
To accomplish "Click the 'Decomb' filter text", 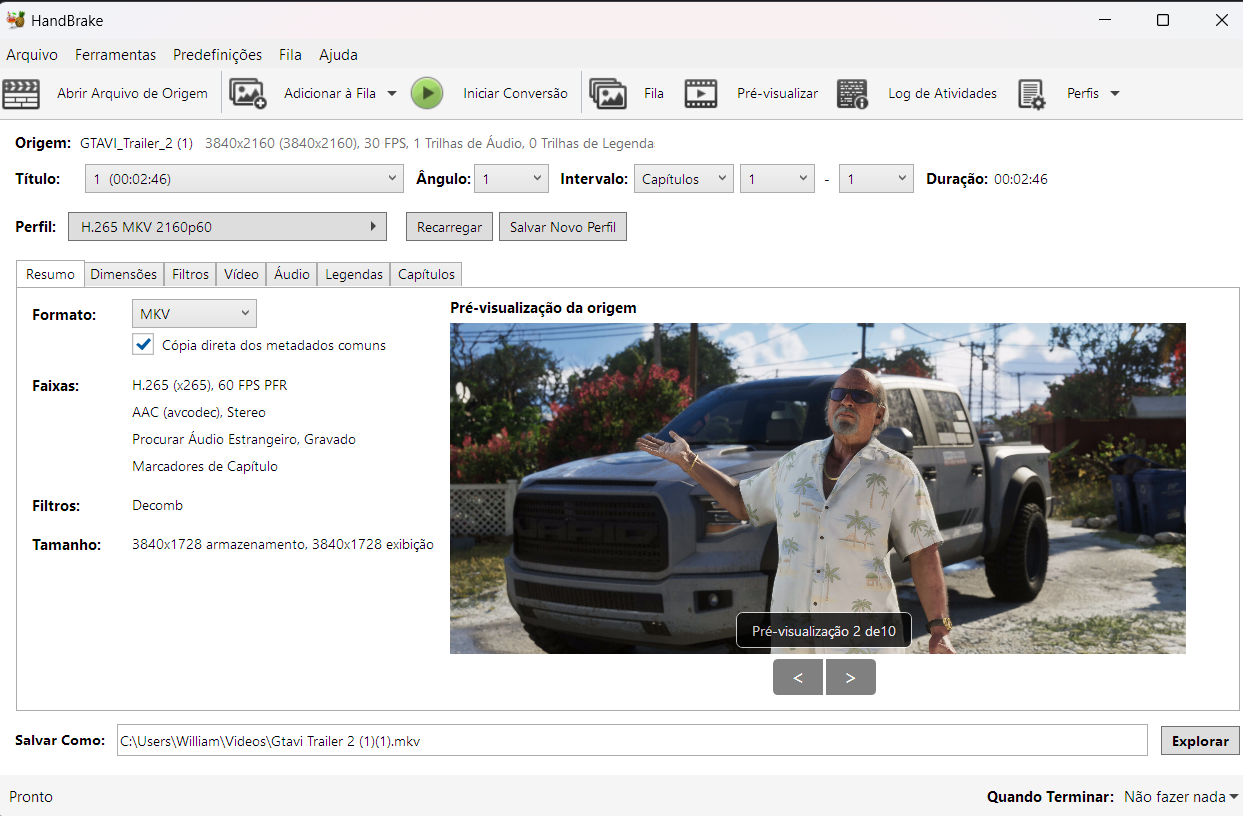I will [x=158, y=505].
